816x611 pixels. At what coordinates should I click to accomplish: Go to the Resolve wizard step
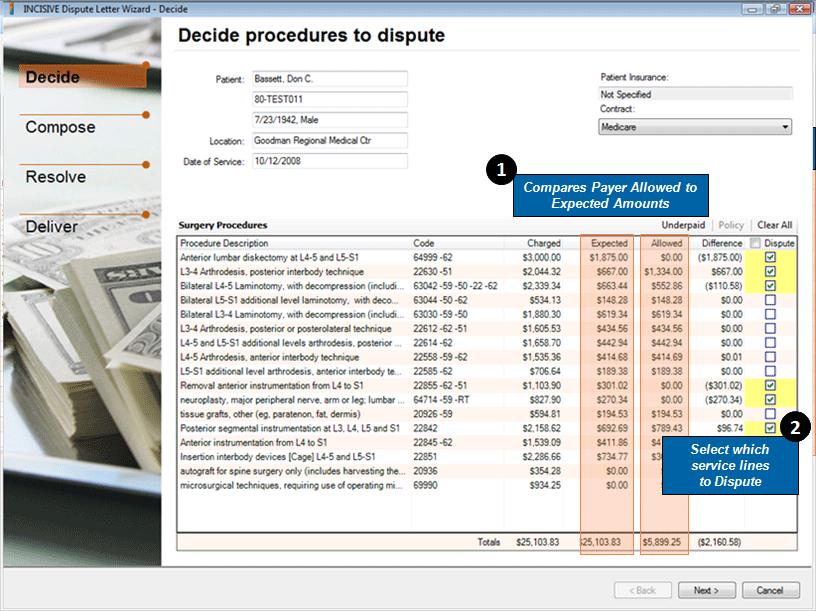point(56,177)
